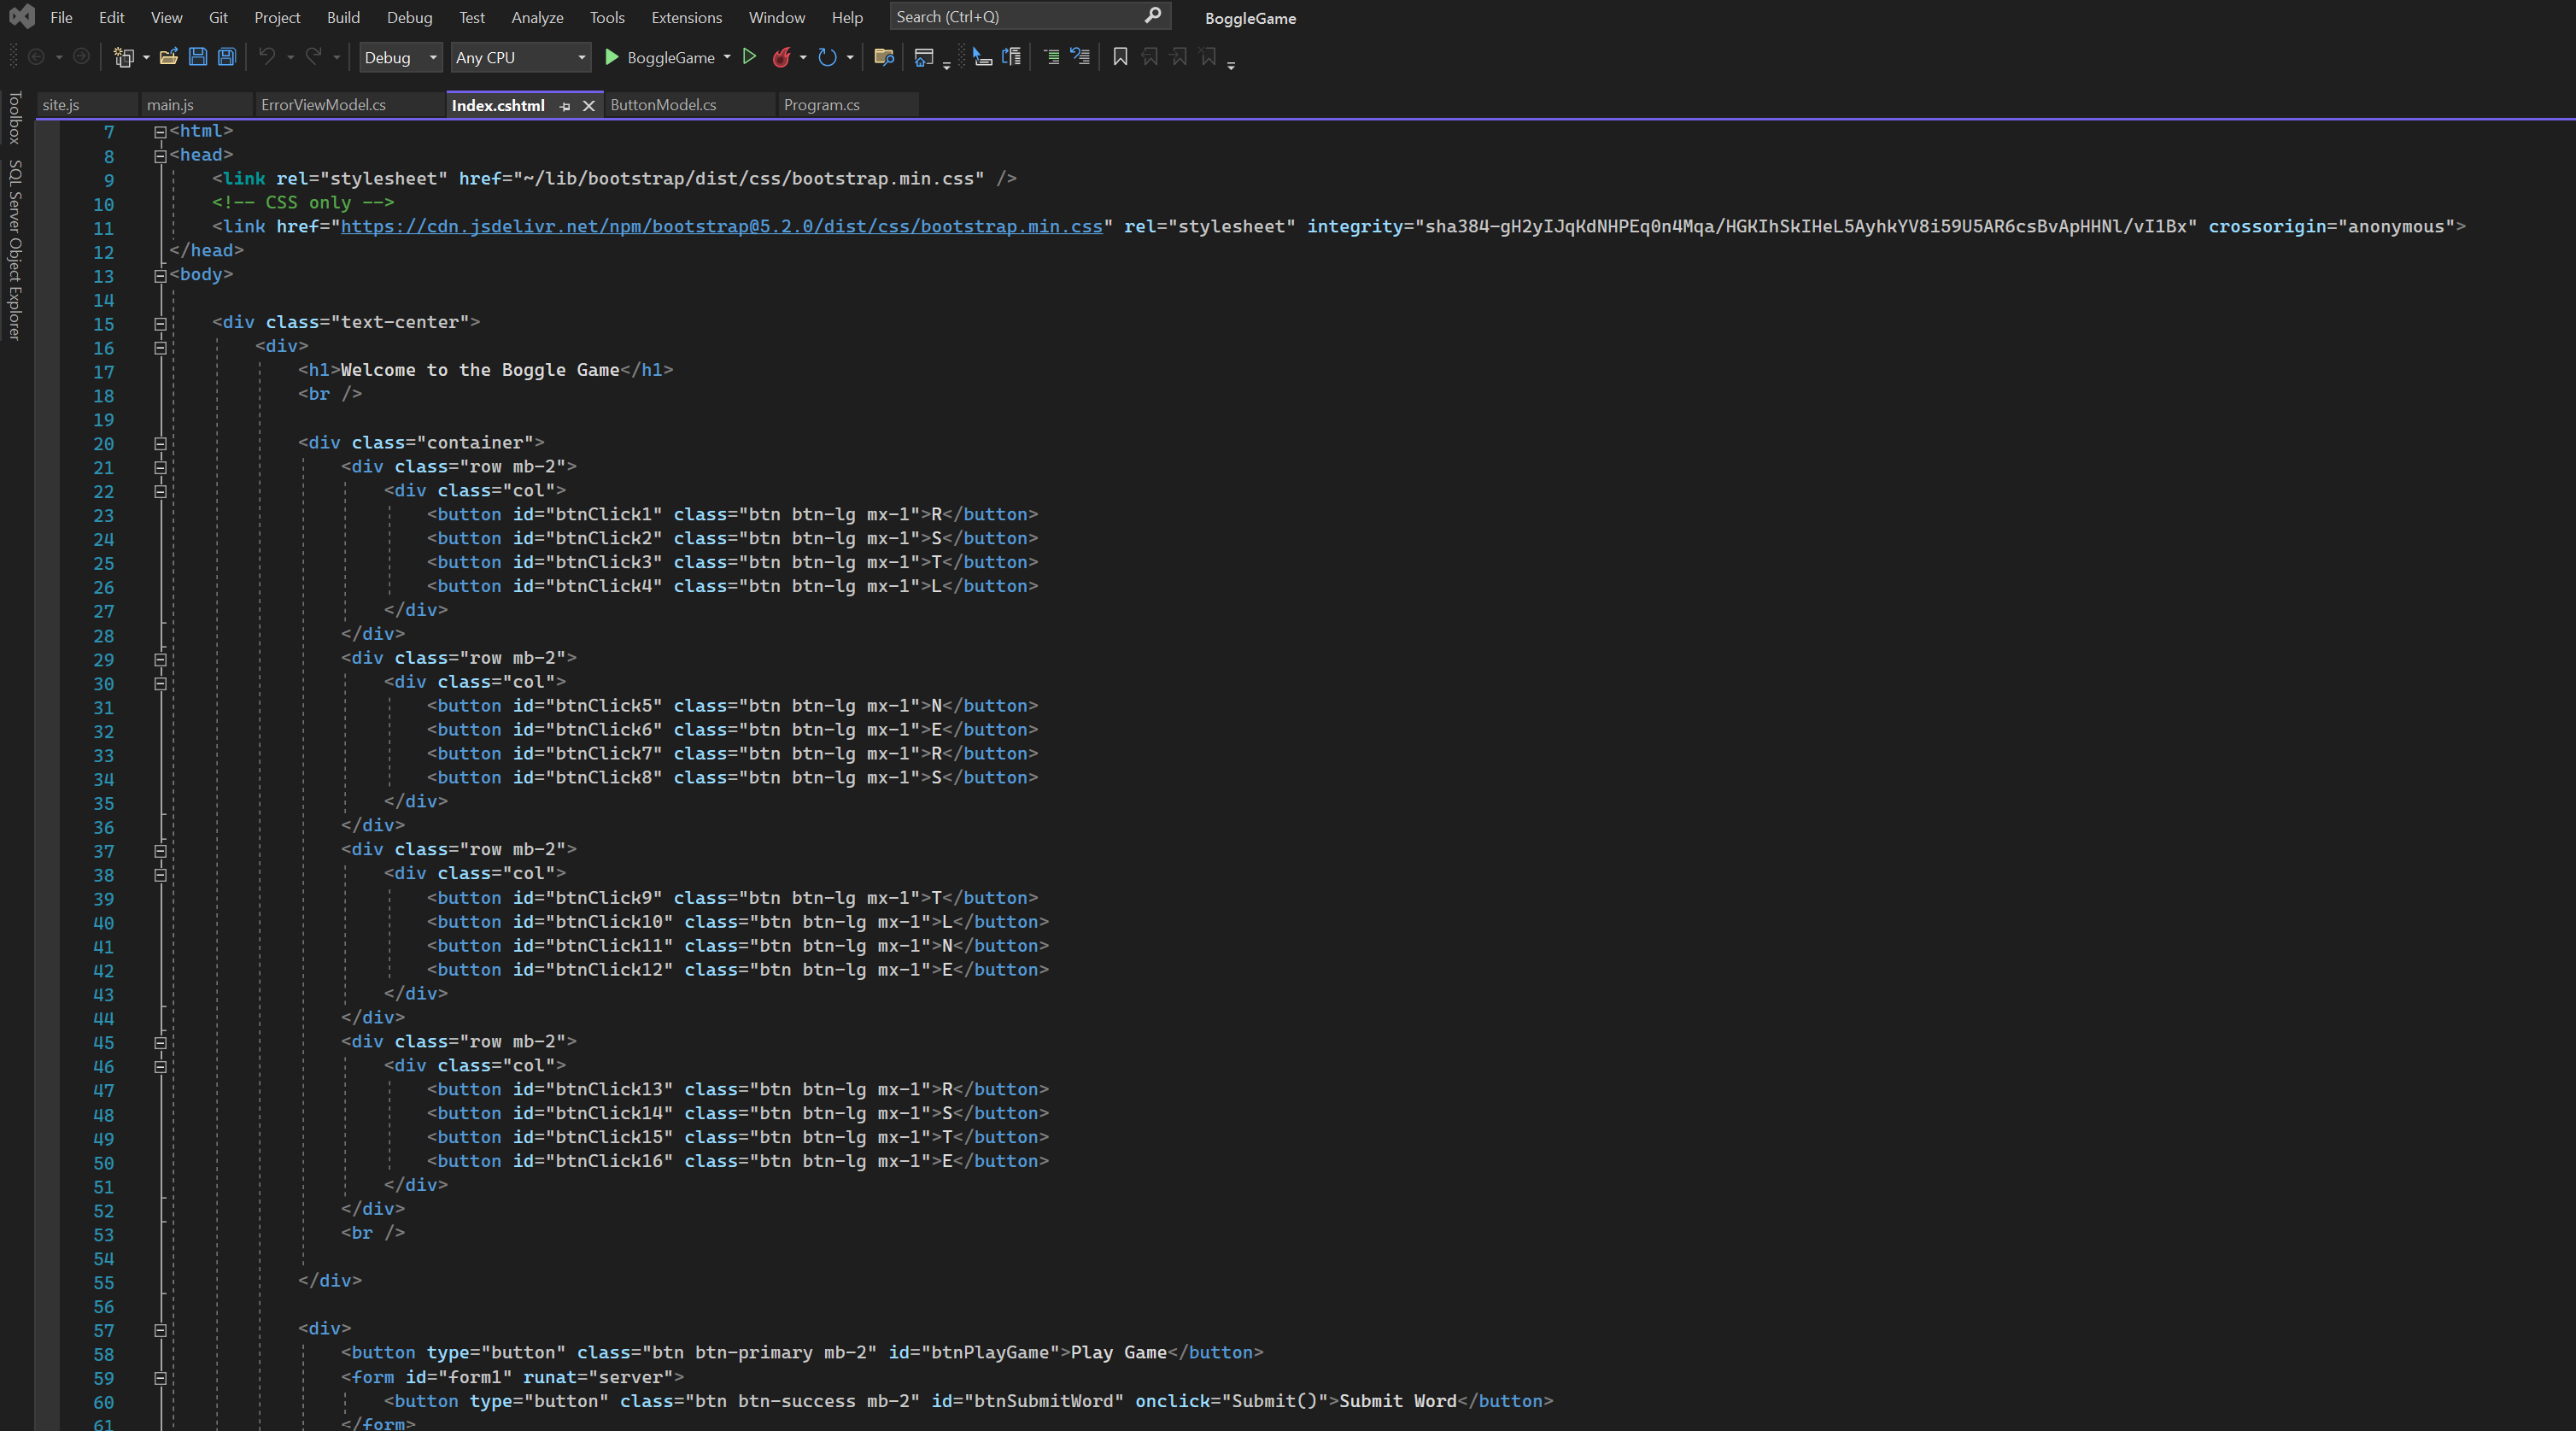Screen dimensions: 2576x1431
Task: Toggle a bookmark on the current line
Action: coord(1121,57)
